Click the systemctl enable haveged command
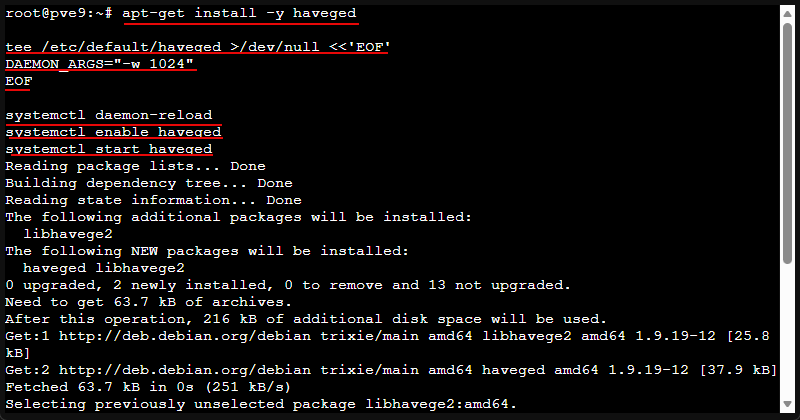Image resolution: width=800 pixels, height=420 pixels. [113, 132]
